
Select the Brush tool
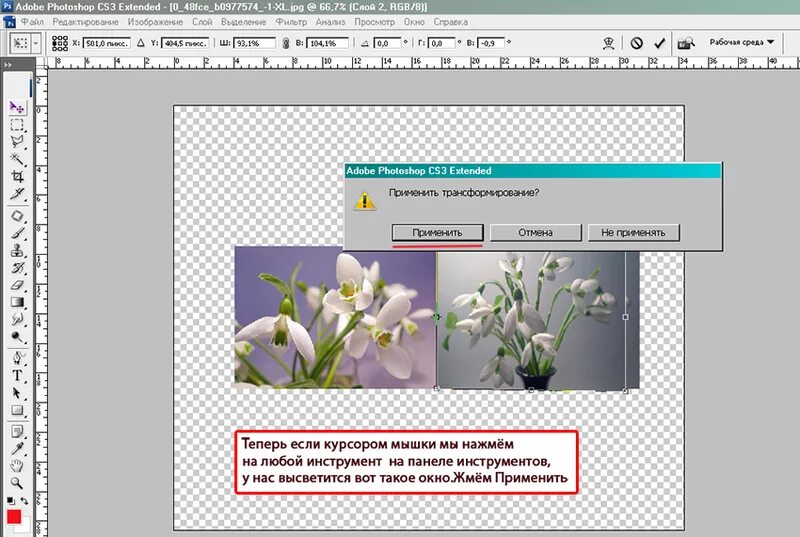pyautogui.click(x=16, y=233)
